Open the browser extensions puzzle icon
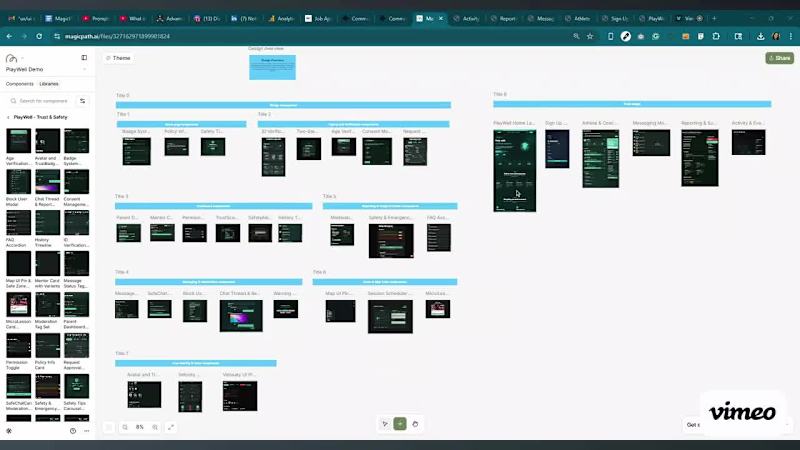 pyautogui.click(x=716, y=36)
